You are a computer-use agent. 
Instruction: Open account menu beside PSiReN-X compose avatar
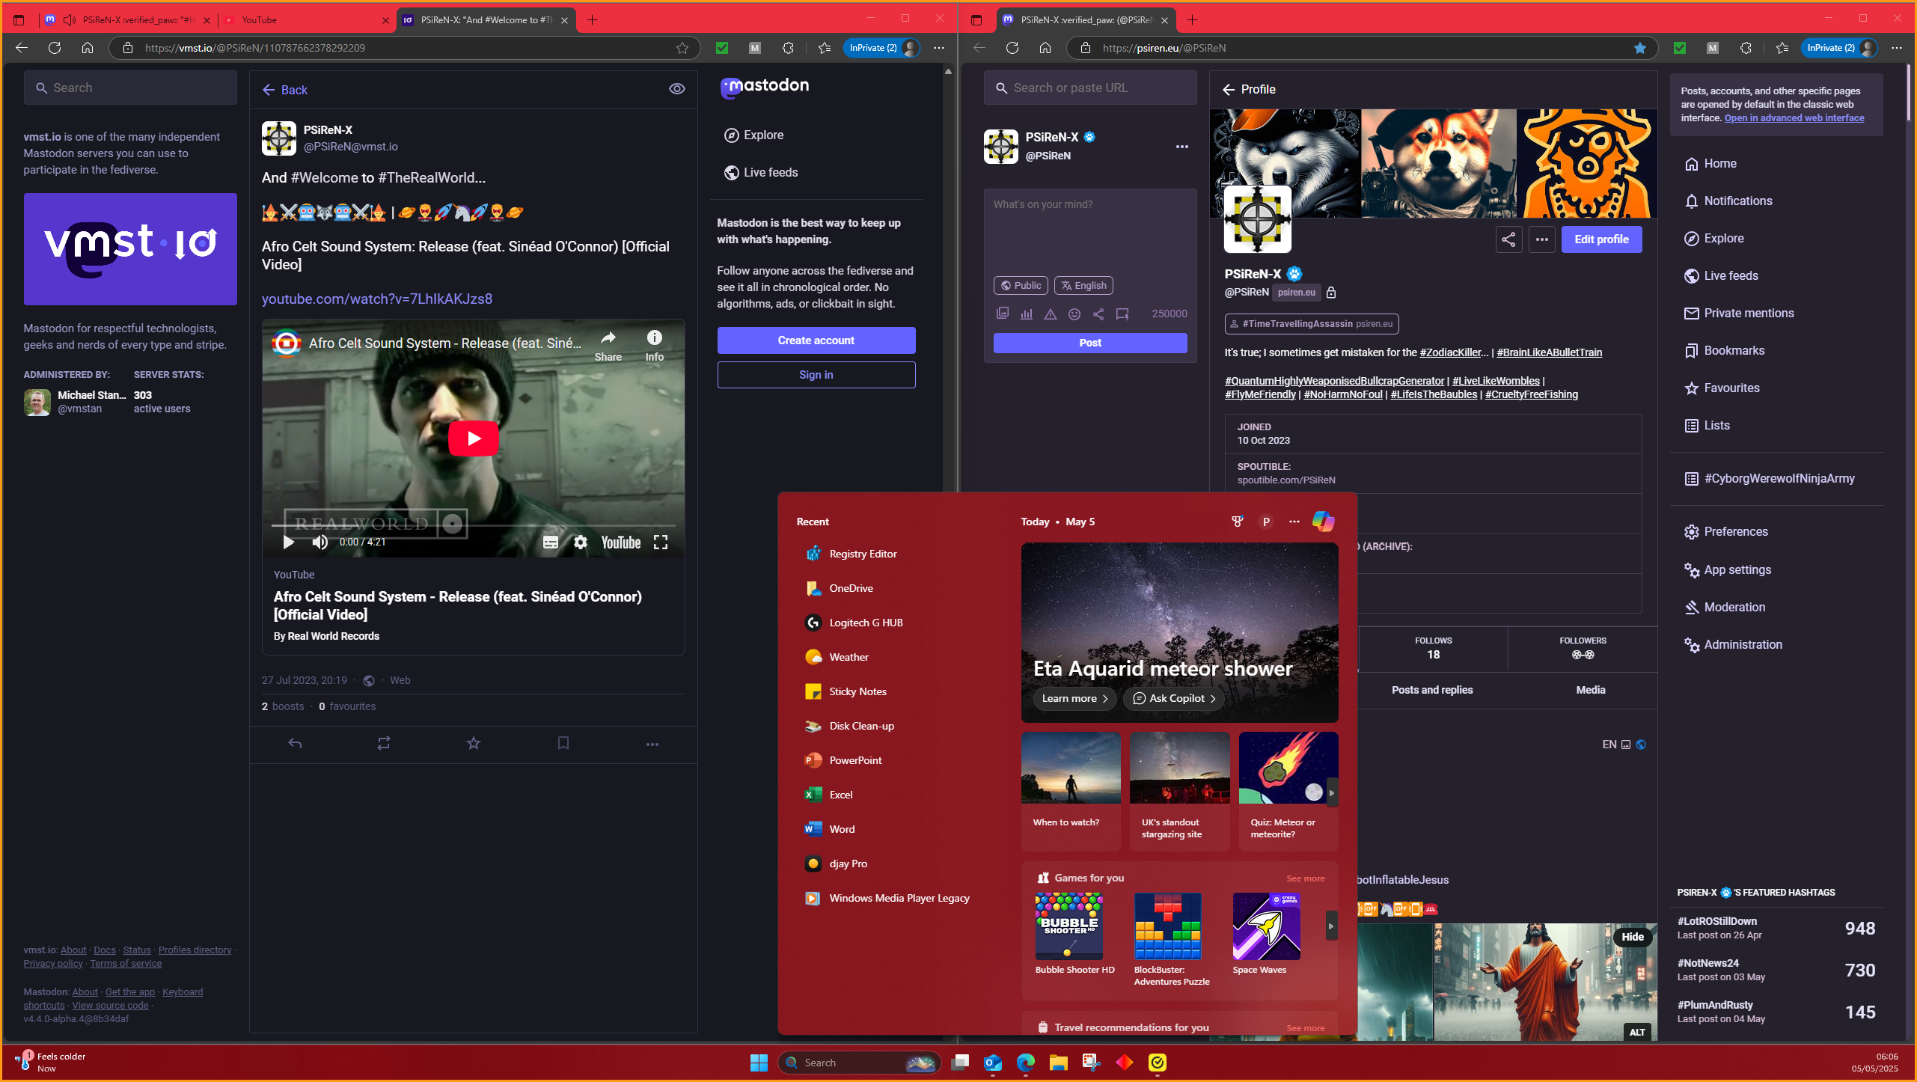tap(1182, 146)
